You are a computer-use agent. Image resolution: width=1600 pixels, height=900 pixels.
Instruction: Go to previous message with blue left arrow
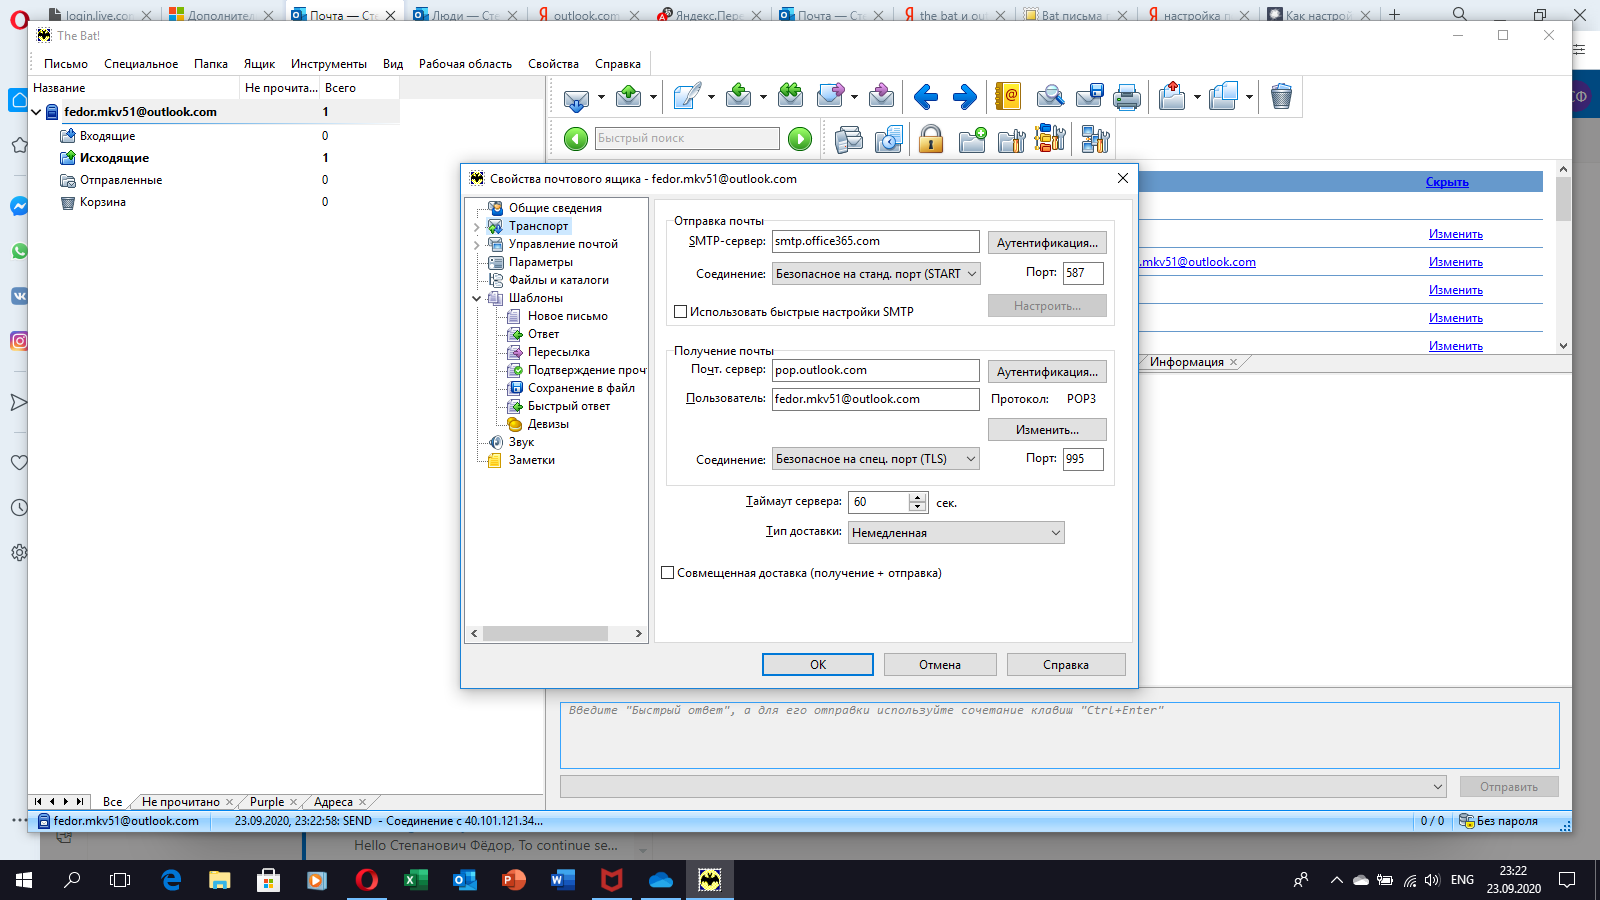[926, 97]
